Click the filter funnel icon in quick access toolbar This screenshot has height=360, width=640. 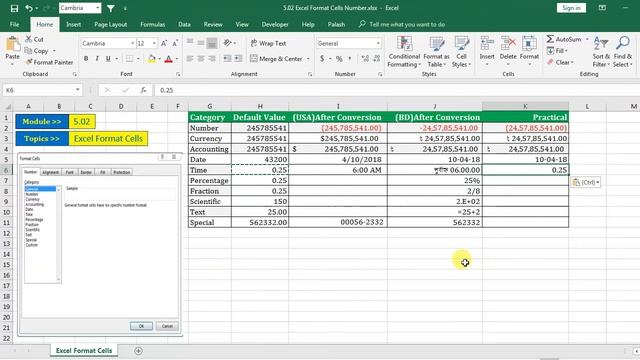pos(111,8)
